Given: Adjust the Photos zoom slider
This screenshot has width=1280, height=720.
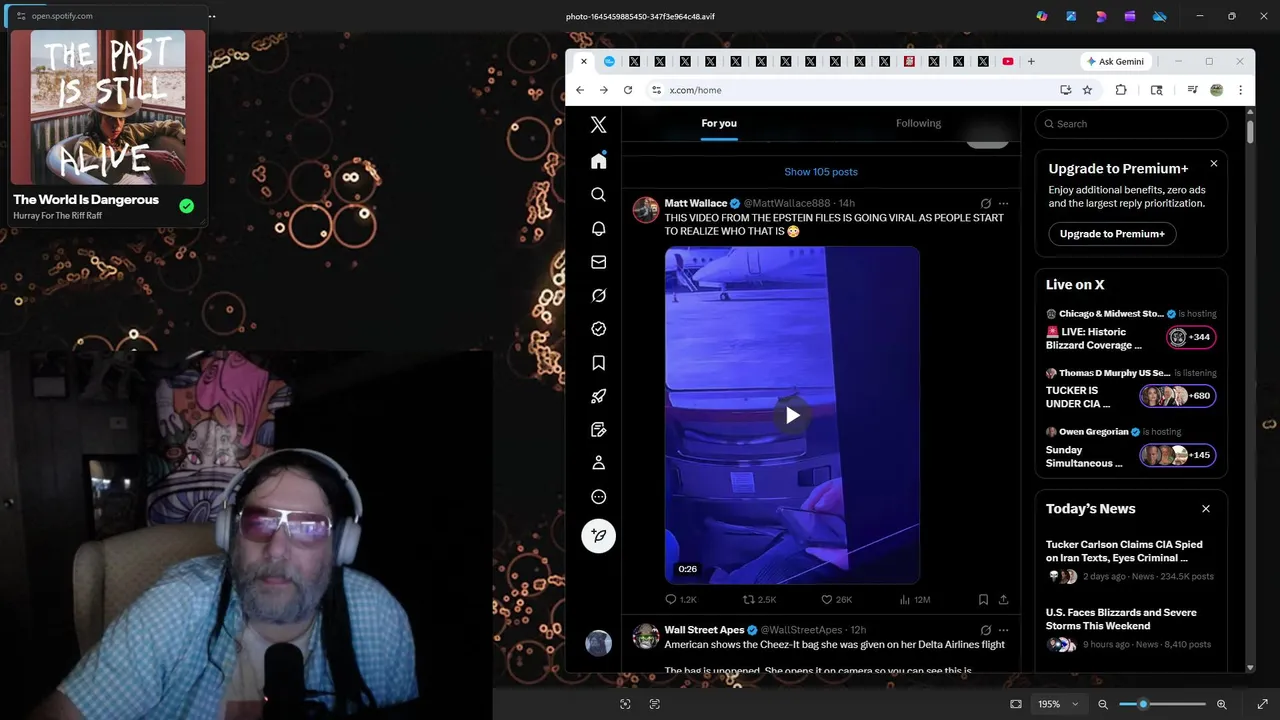Looking at the screenshot, I should coord(1163,704).
